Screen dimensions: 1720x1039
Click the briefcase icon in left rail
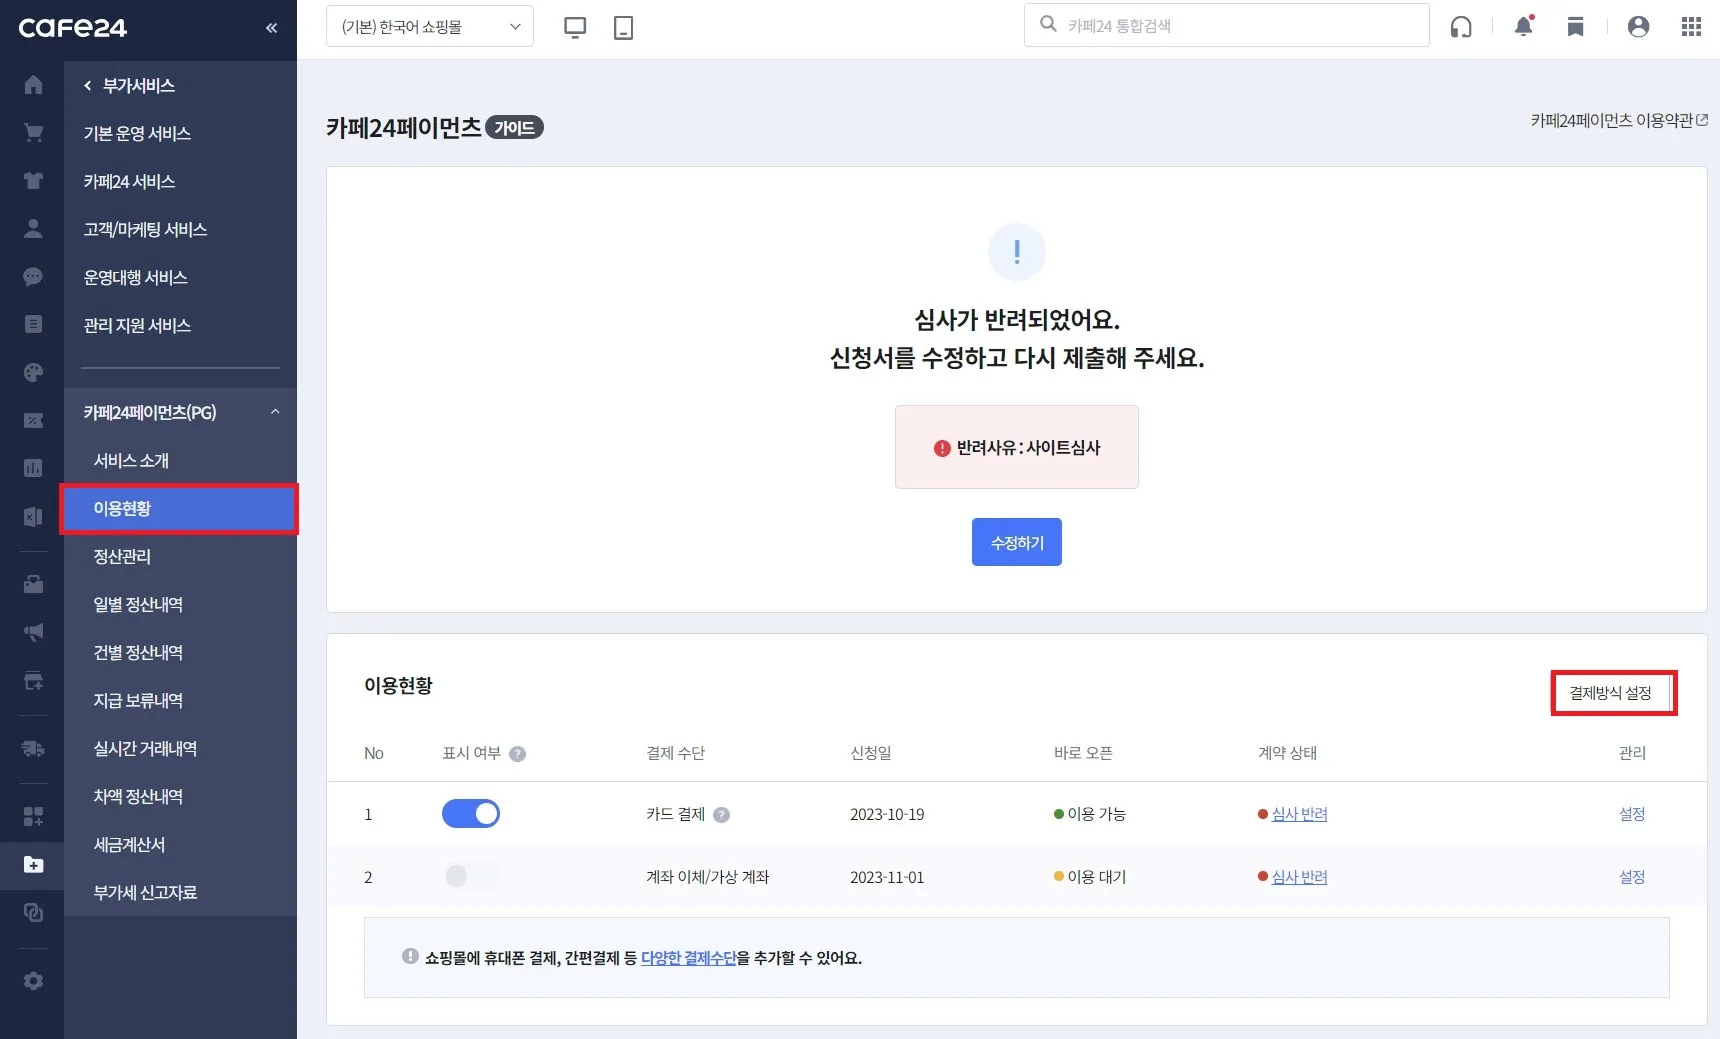(33, 584)
